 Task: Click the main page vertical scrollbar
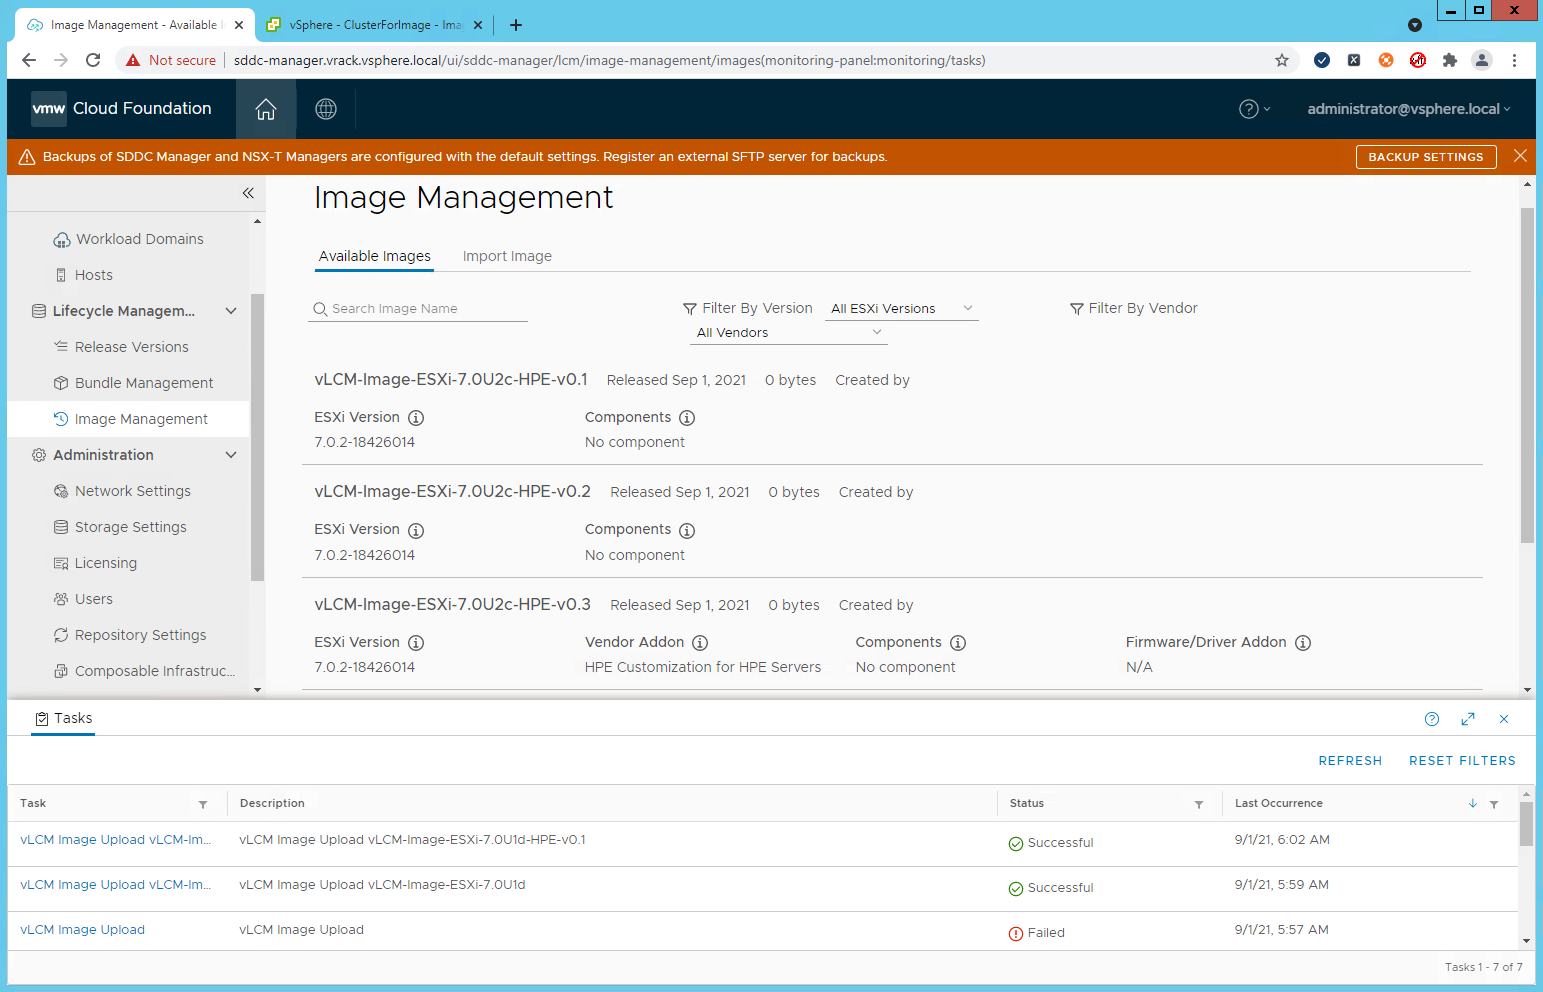point(1527,375)
